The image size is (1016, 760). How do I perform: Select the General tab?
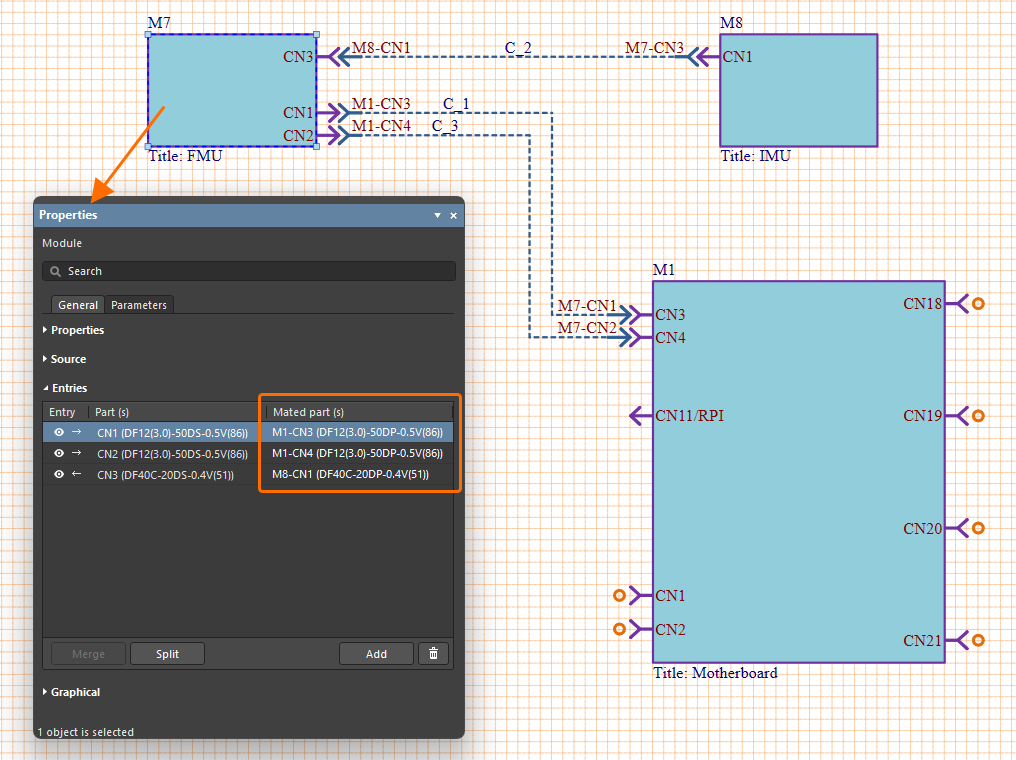78,305
